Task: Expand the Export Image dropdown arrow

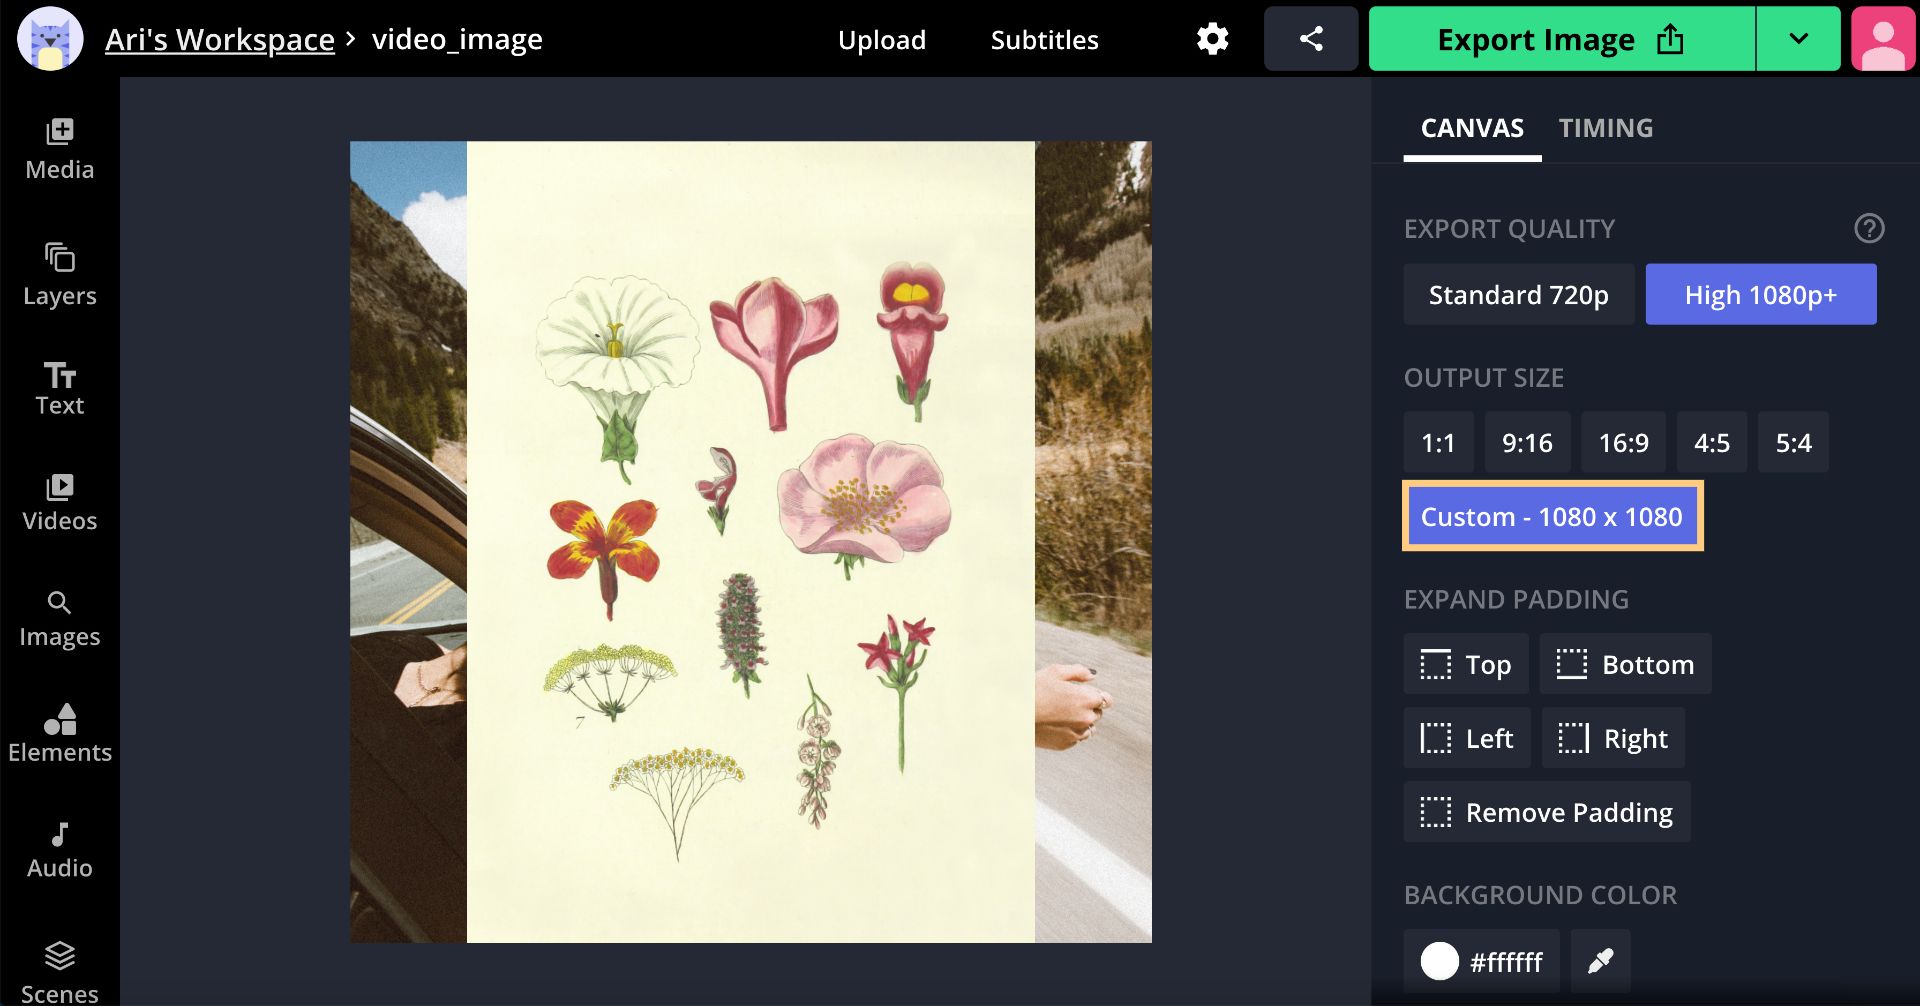Action: click(x=1798, y=39)
